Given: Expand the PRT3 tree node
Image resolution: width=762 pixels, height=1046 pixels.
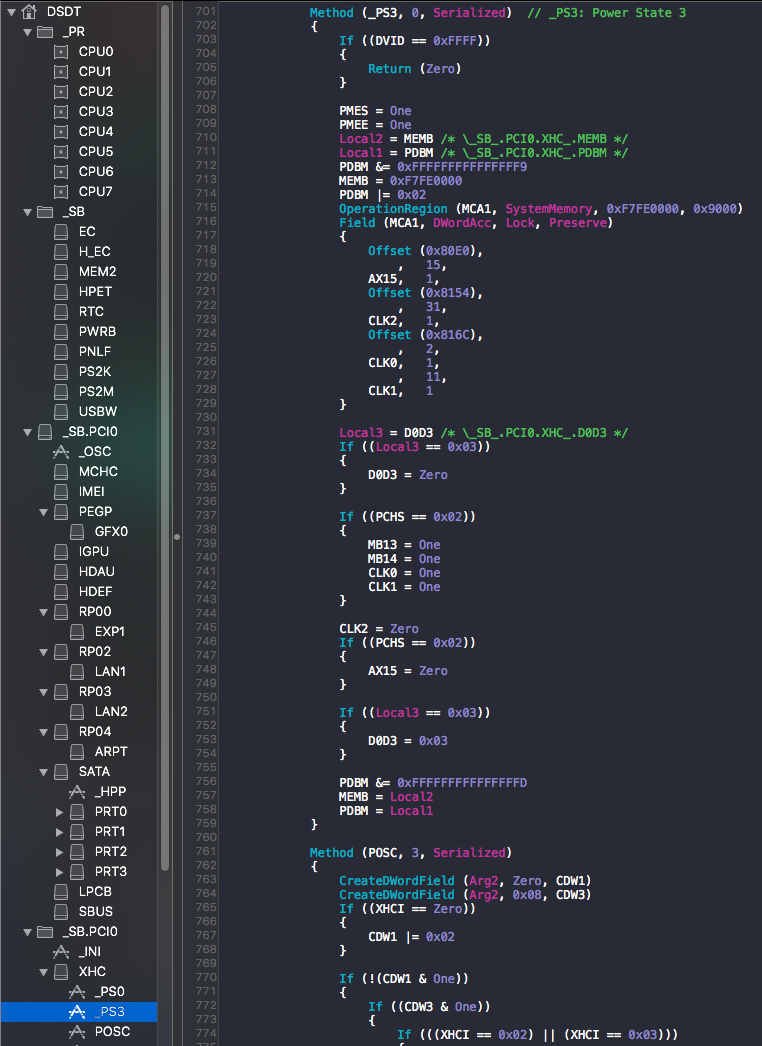Looking at the screenshot, I should coord(59,872).
